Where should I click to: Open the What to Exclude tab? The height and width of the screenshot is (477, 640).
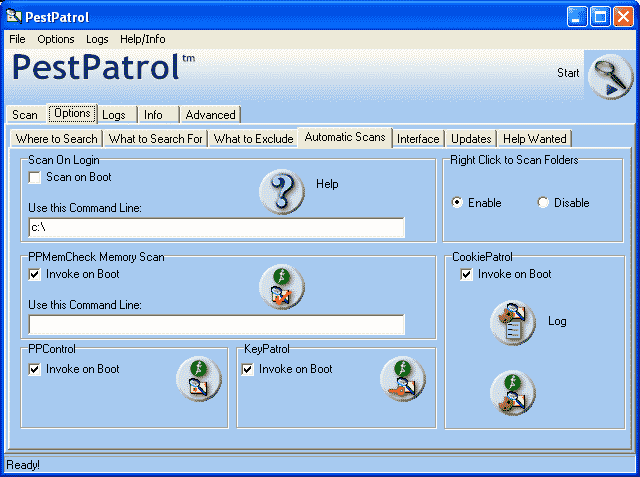[x=253, y=139]
